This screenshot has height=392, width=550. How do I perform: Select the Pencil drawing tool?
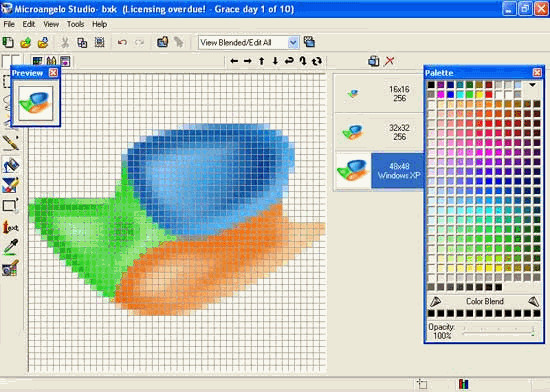[10, 143]
